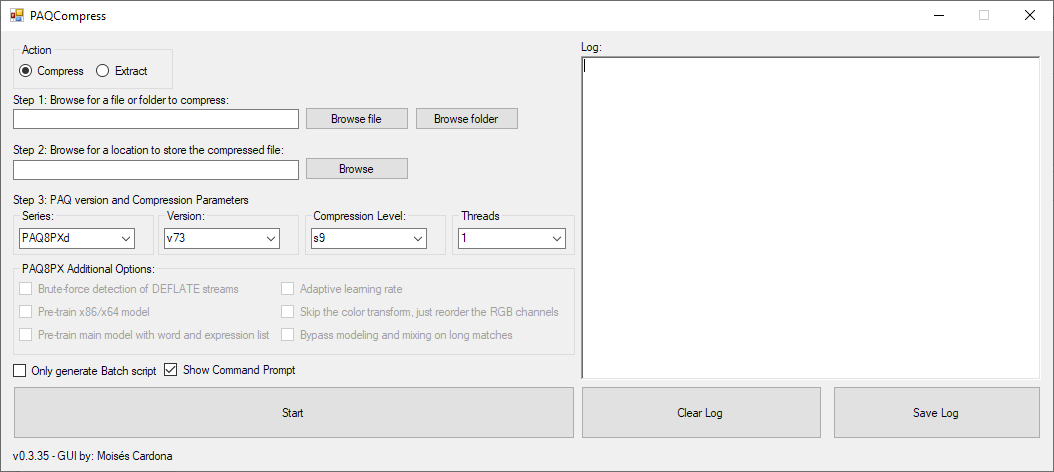
Task: Click the Save Log button
Action: 936,413
